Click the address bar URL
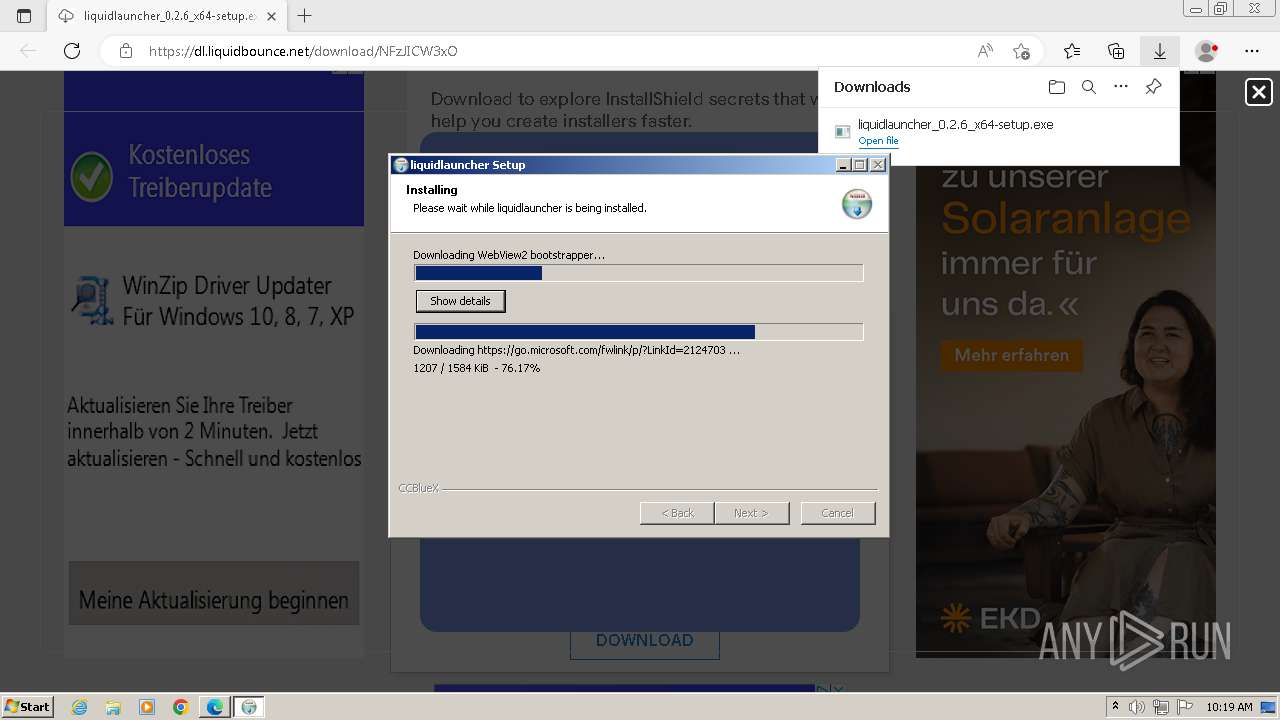Image resolution: width=1280 pixels, height=720 pixels. coord(303,51)
